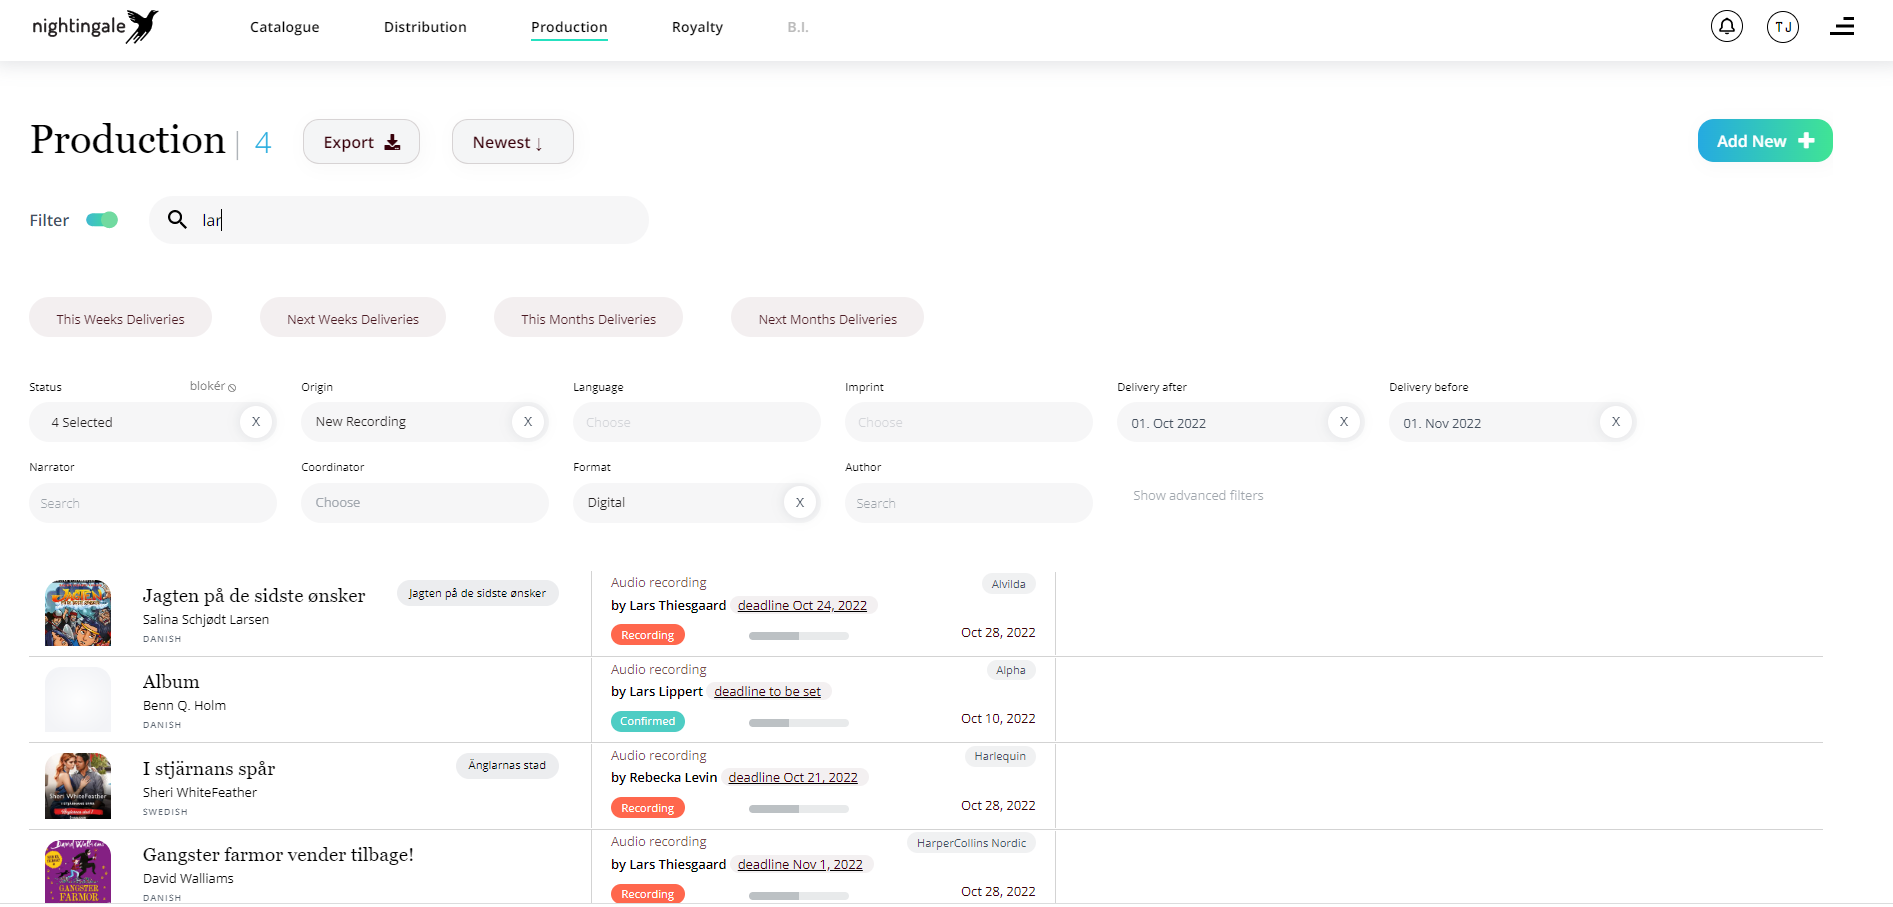This screenshot has height=907, width=1893.
Task: Open the Coordinator dropdown
Action: pyautogui.click(x=424, y=502)
